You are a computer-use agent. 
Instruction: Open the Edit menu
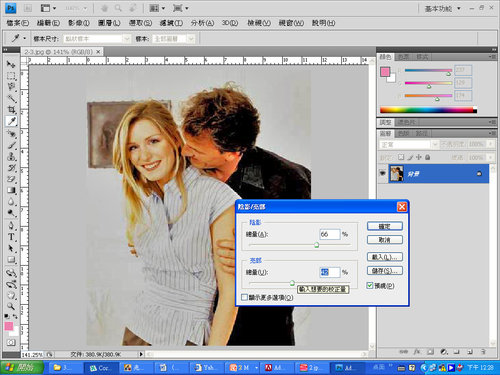click(x=48, y=23)
